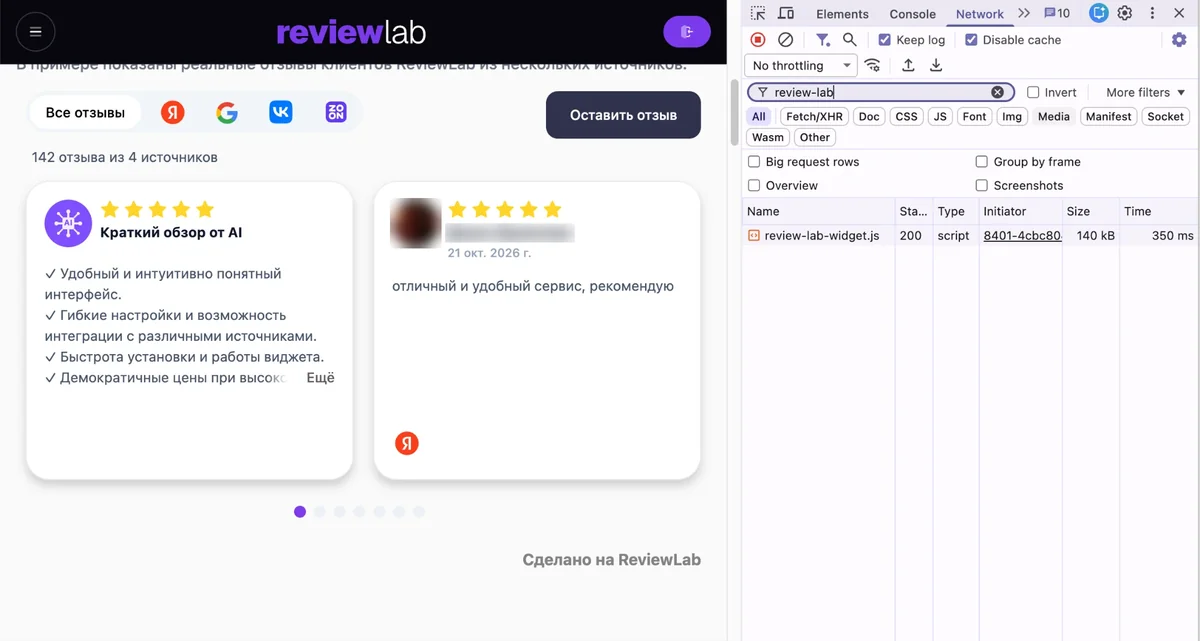Go to the second carousel dot
Screen dimensions: 1200x641
click(x=320, y=512)
